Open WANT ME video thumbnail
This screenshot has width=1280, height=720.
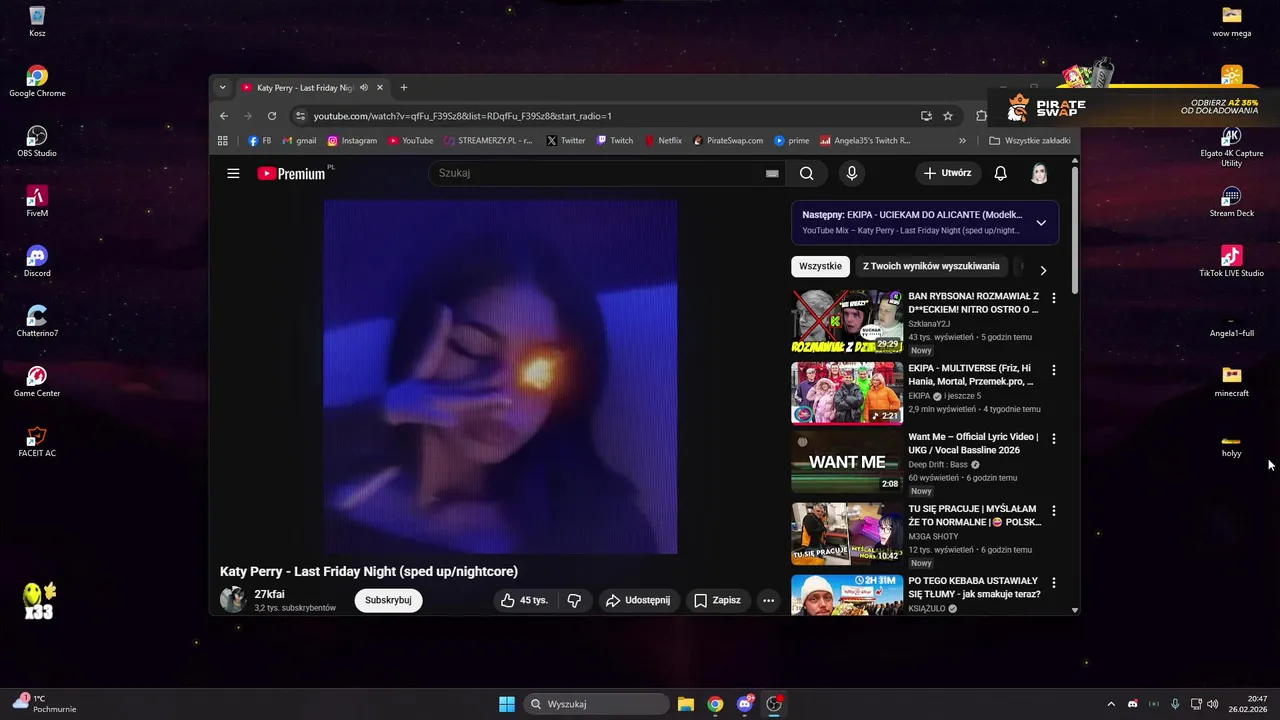(847, 462)
